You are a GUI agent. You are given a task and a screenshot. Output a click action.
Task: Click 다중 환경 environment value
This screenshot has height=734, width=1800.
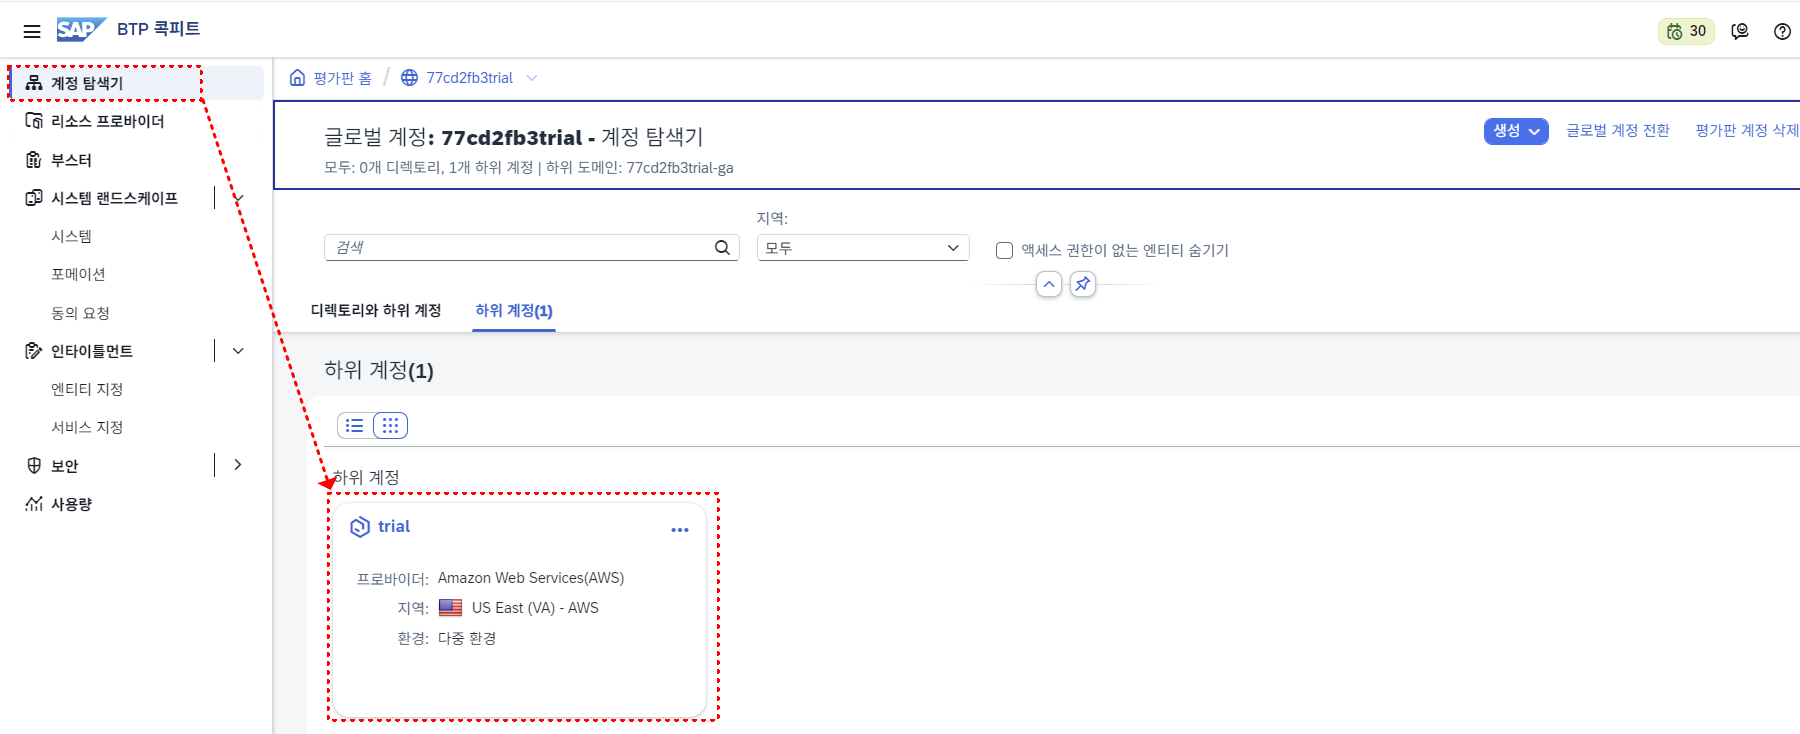click(x=467, y=638)
